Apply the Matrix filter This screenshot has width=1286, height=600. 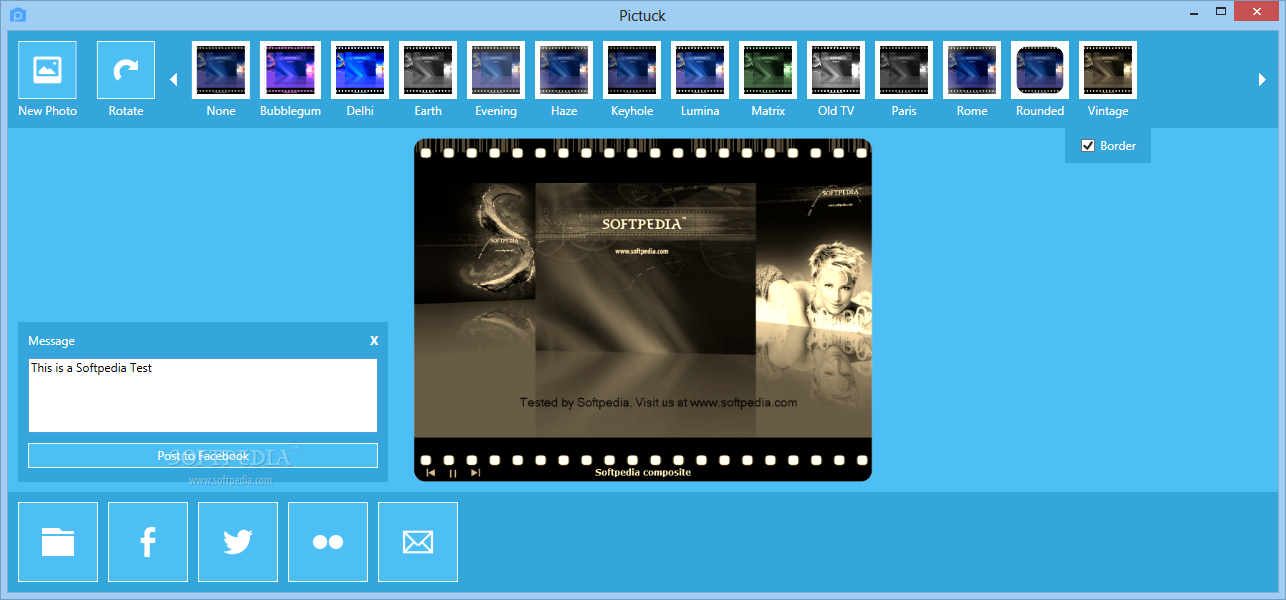(x=768, y=70)
